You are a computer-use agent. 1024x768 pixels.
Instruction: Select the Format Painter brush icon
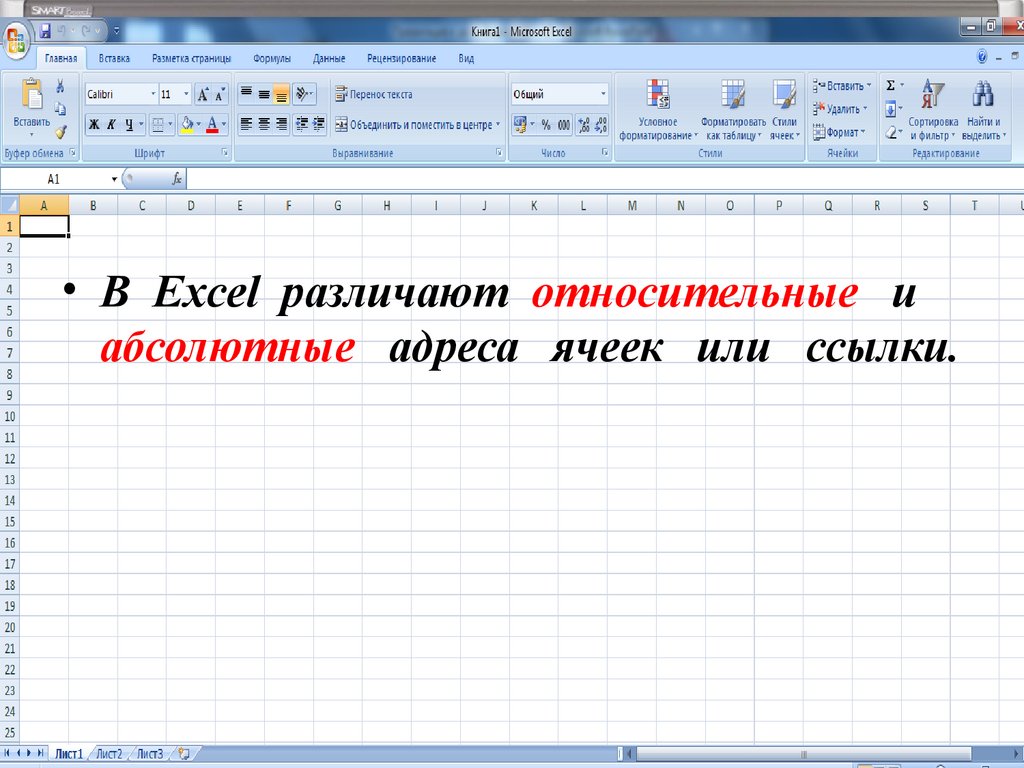[60, 132]
